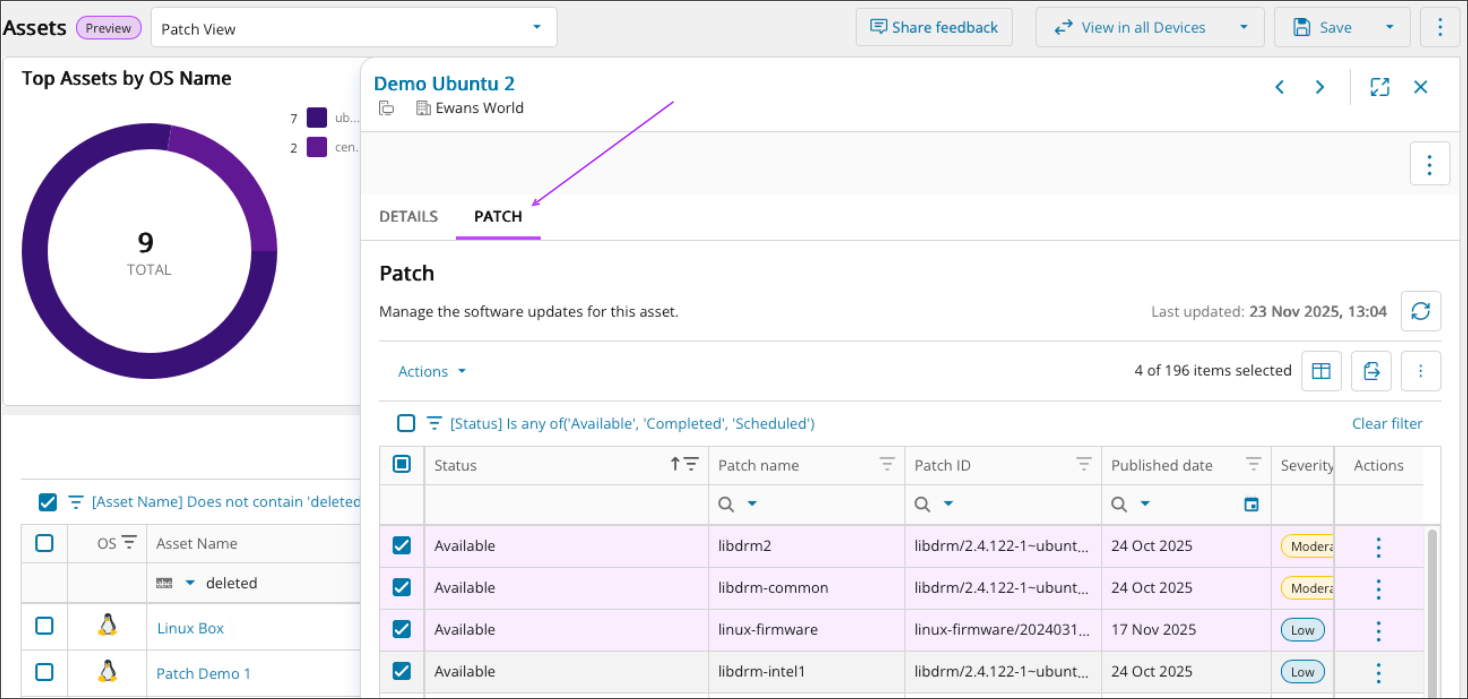
Task: Click the ubuntu legend color swatch
Action: [317, 118]
